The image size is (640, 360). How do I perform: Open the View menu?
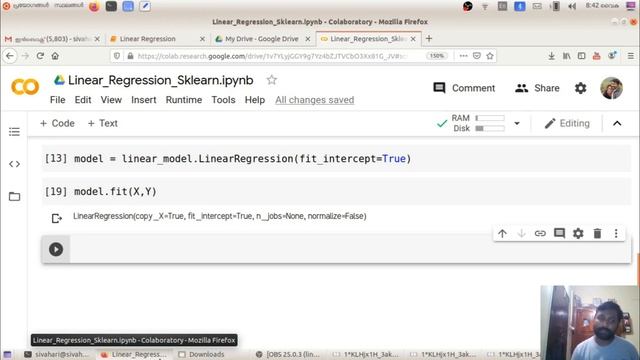(111, 100)
